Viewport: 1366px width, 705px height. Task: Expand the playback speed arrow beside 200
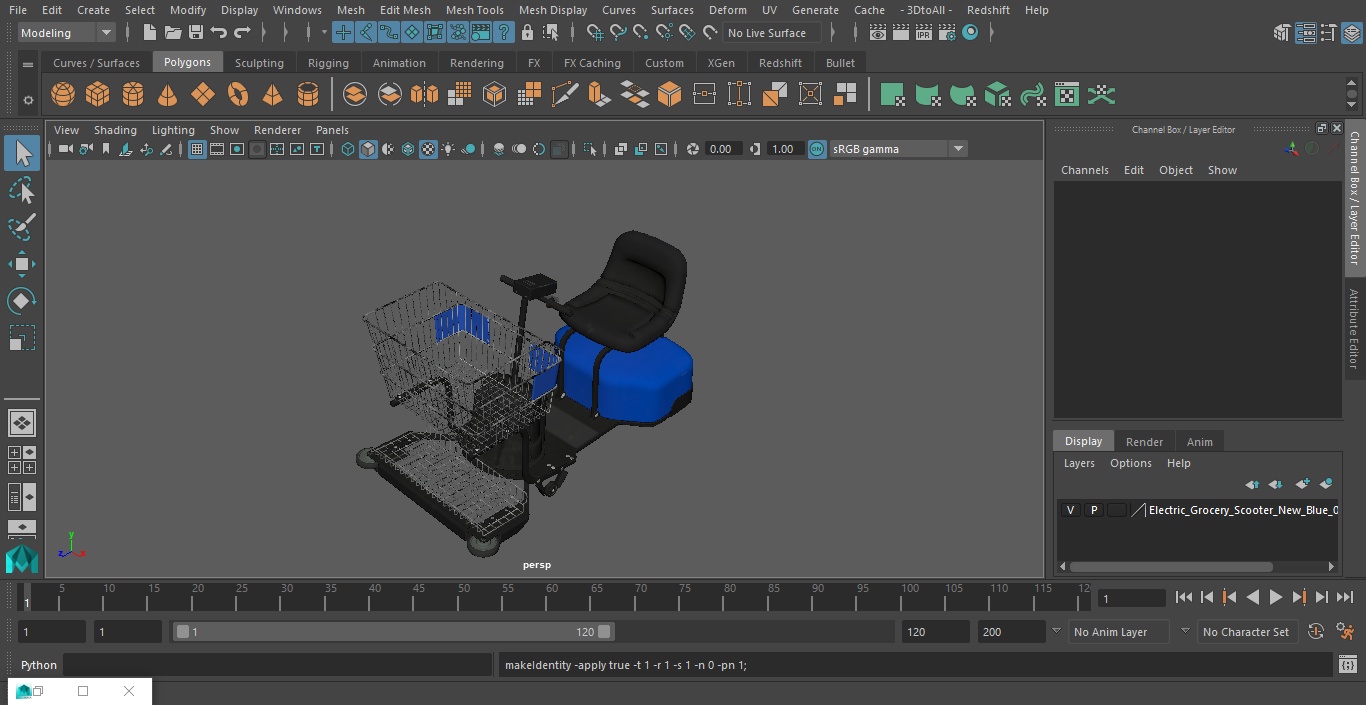pyautogui.click(x=1056, y=631)
